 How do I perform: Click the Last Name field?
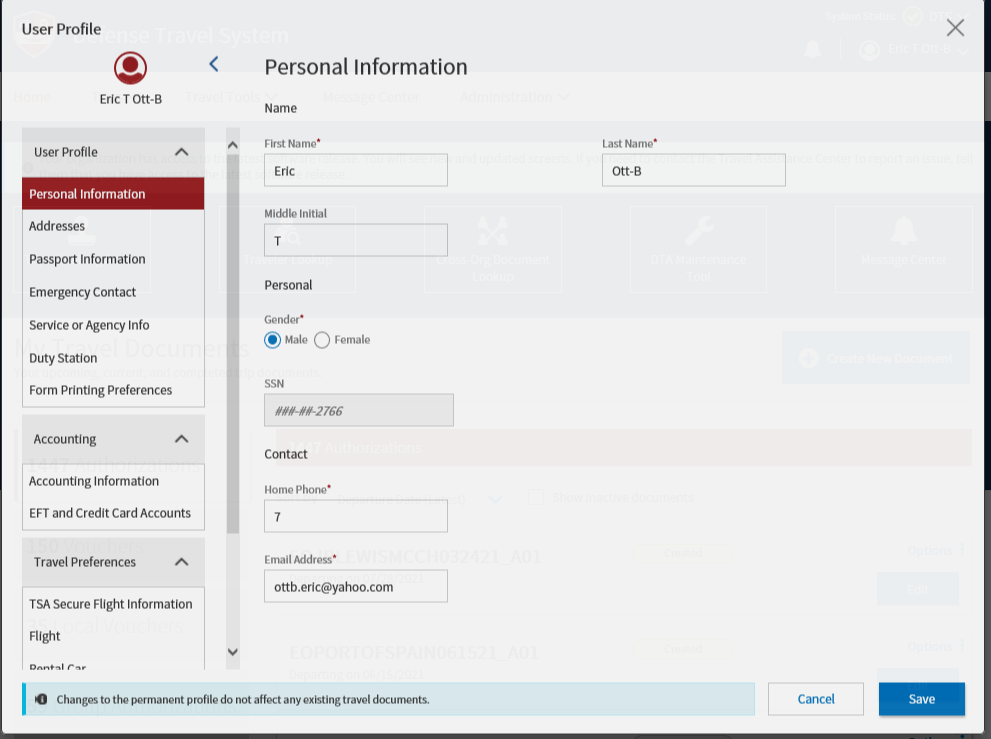[693, 170]
